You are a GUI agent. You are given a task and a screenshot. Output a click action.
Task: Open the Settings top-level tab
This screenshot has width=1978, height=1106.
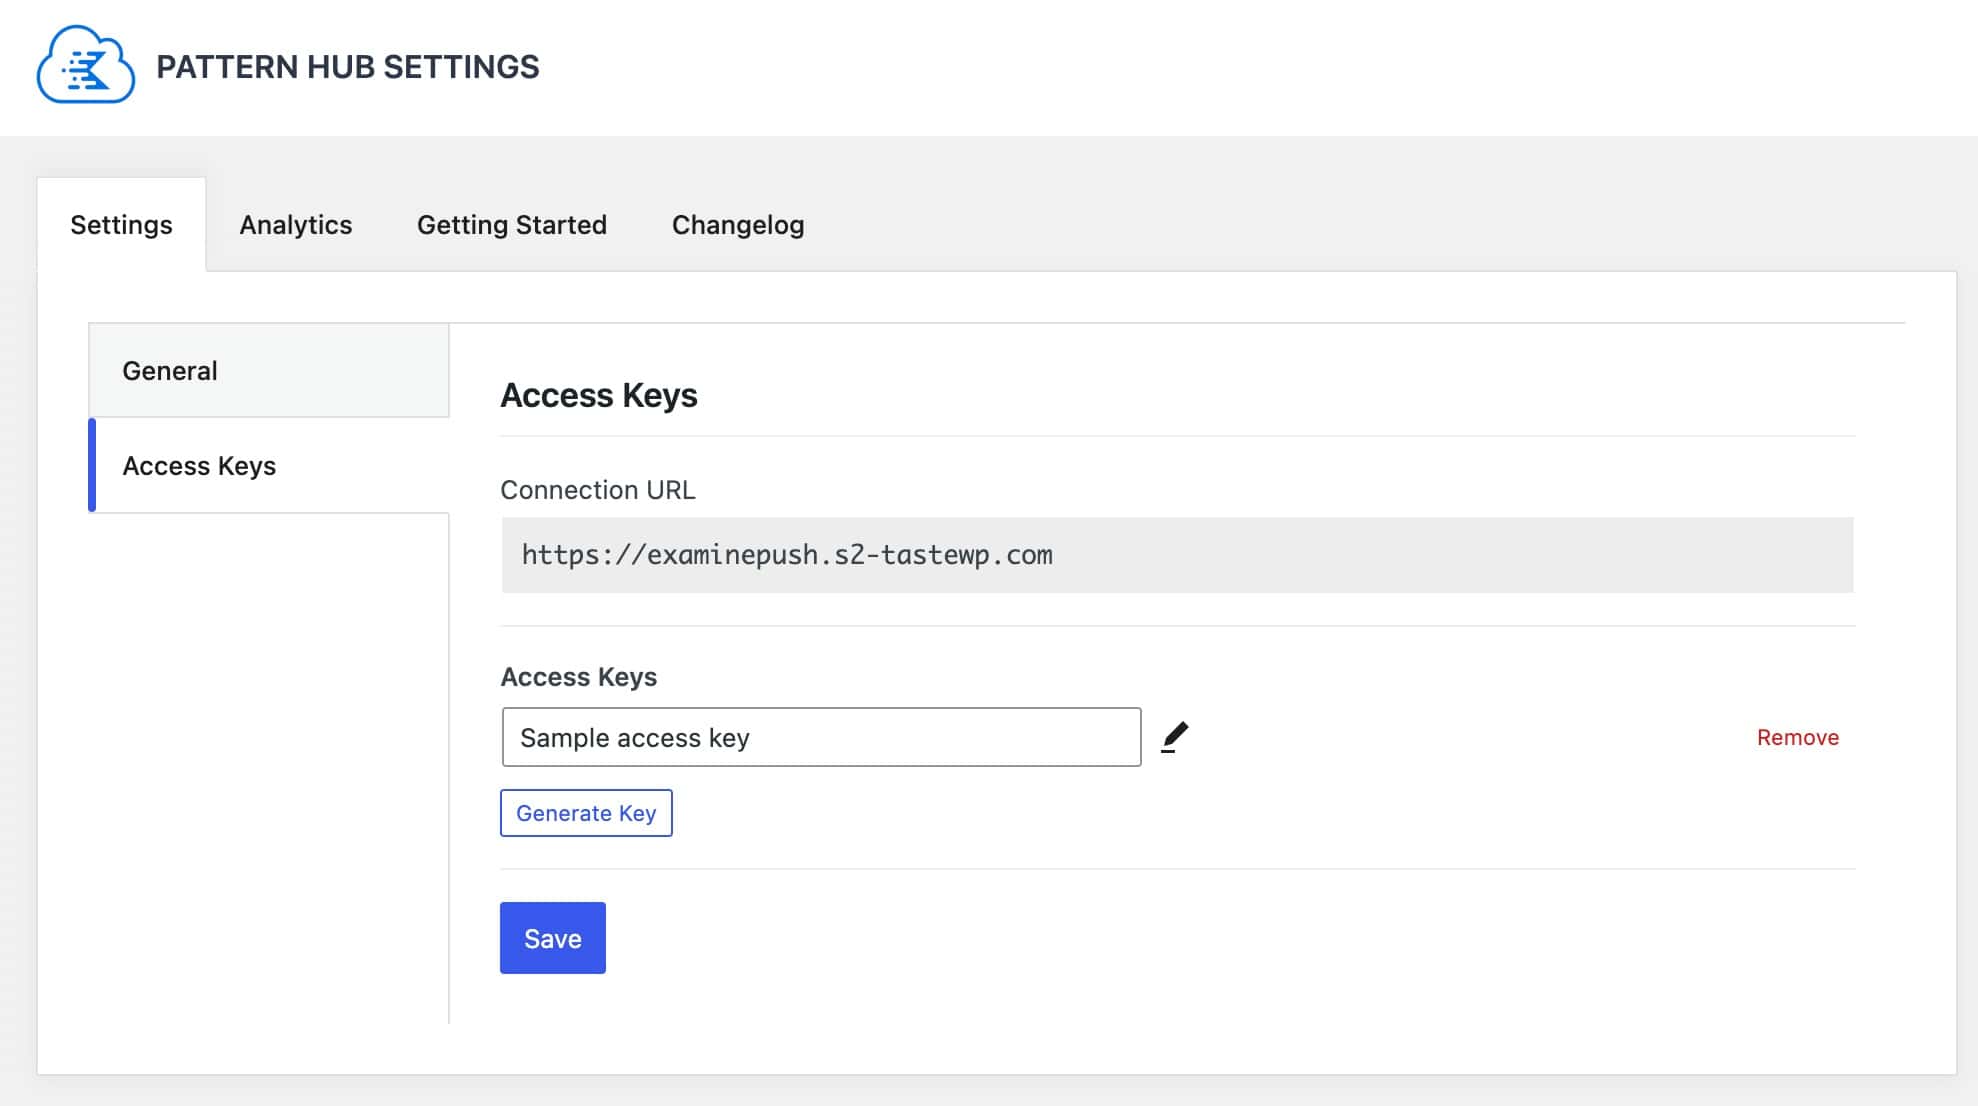coord(121,224)
